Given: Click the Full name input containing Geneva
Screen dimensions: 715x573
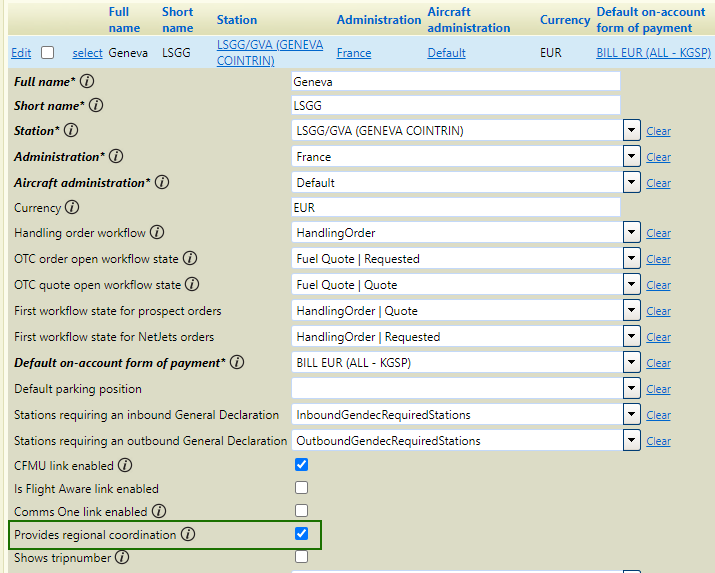Looking at the screenshot, I should (456, 82).
